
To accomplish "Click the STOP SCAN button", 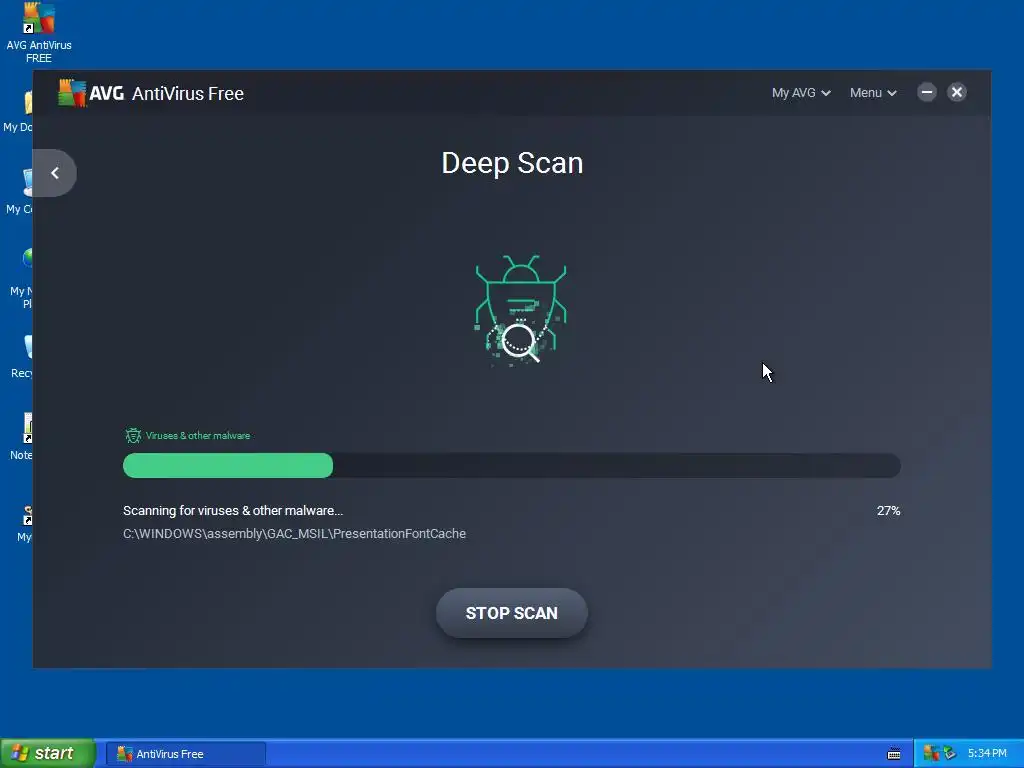I will (x=511, y=613).
